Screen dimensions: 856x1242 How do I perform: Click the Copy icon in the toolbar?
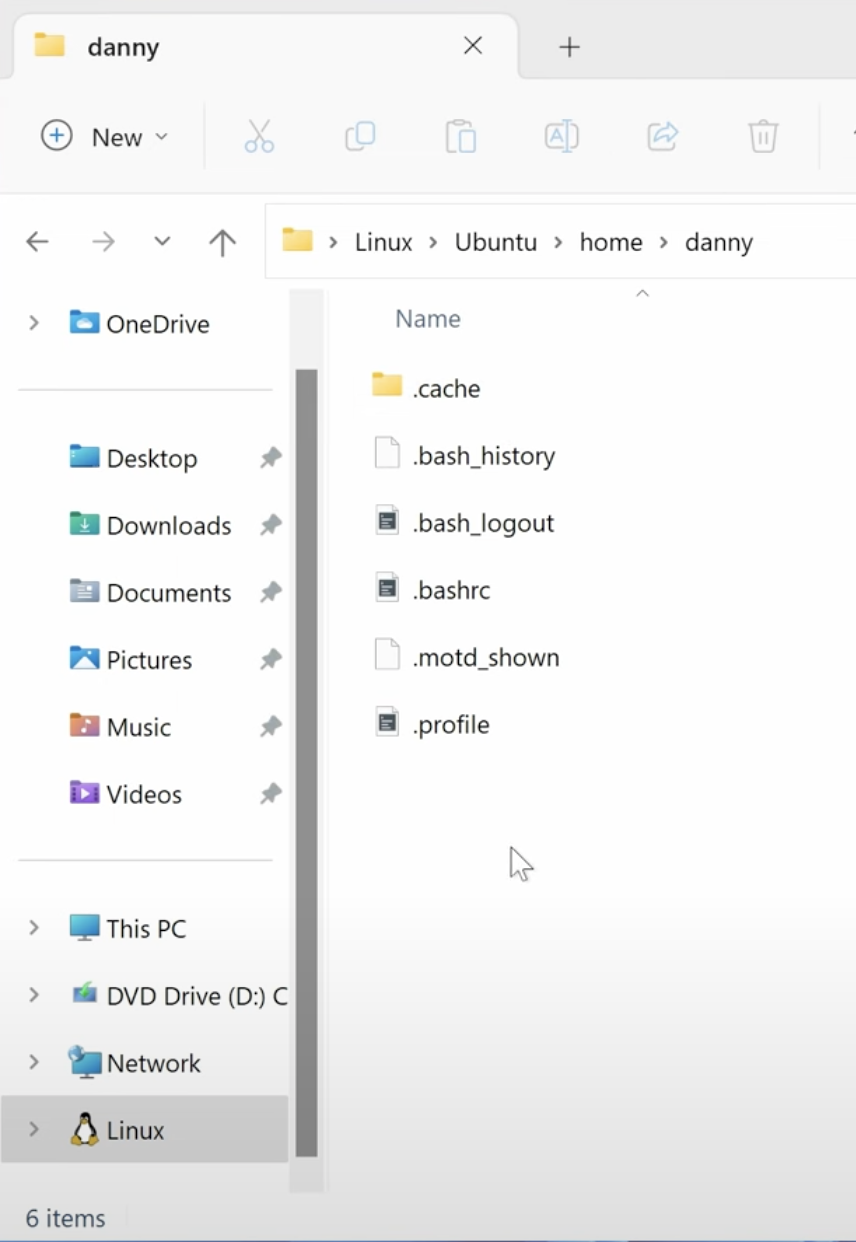pyautogui.click(x=359, y=136)
